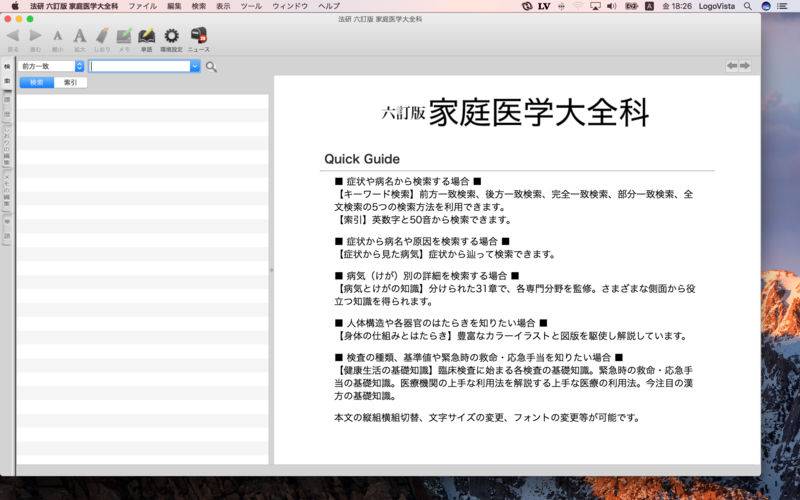Shrink text with the small A (縮小) icon

pyautogui.click(x=58, y=36)
